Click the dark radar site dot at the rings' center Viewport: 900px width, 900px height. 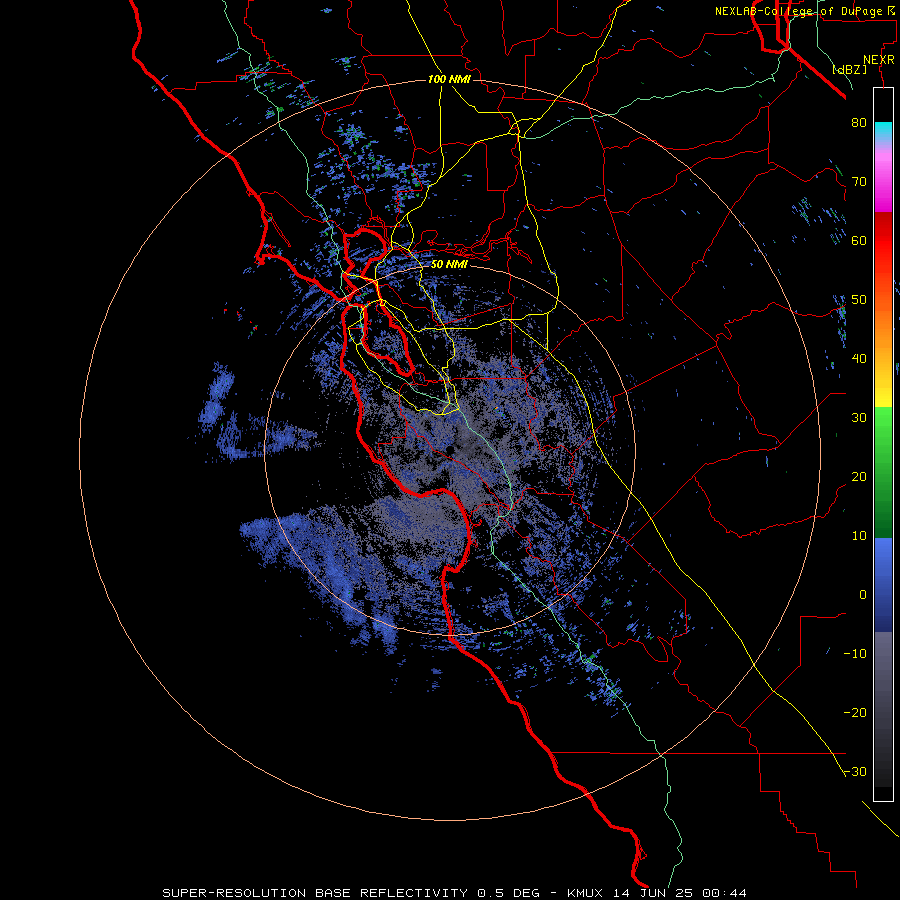coord(449,449)
